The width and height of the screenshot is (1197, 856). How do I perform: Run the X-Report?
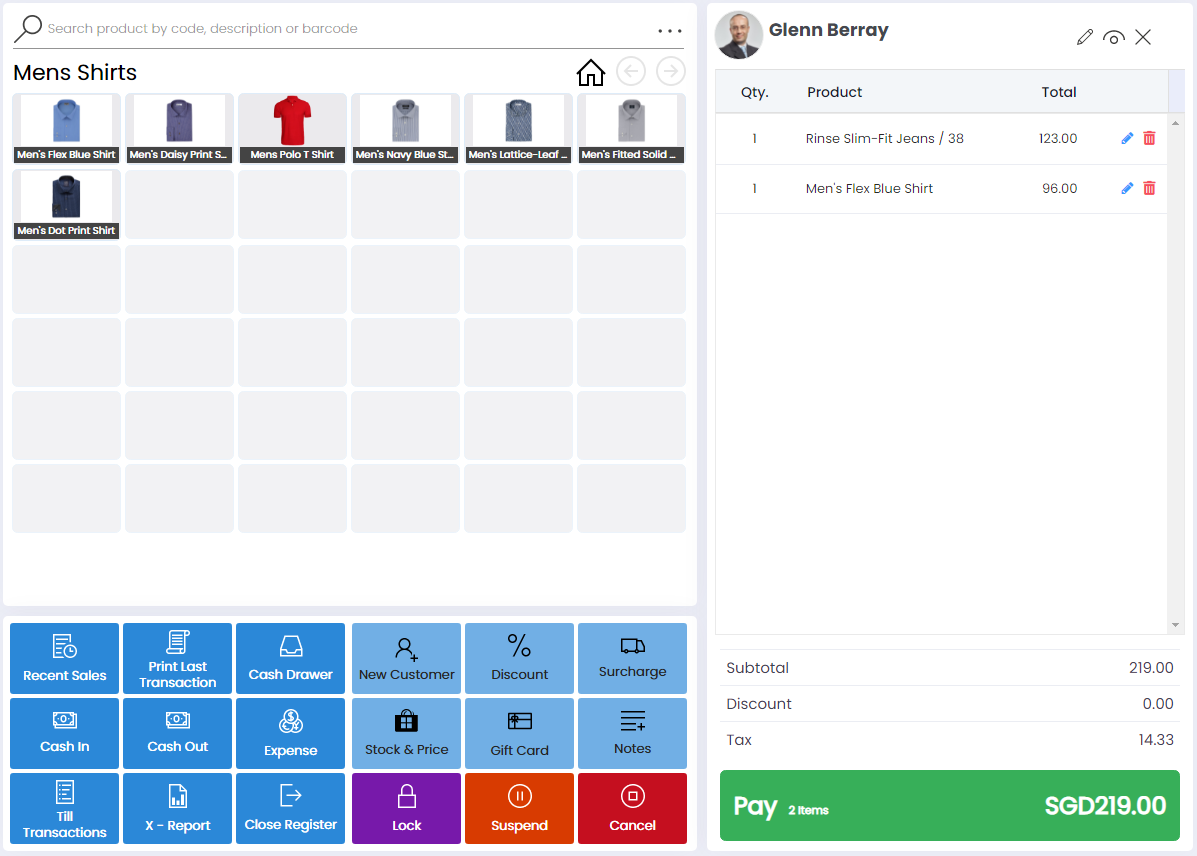(x=177, y=808)
